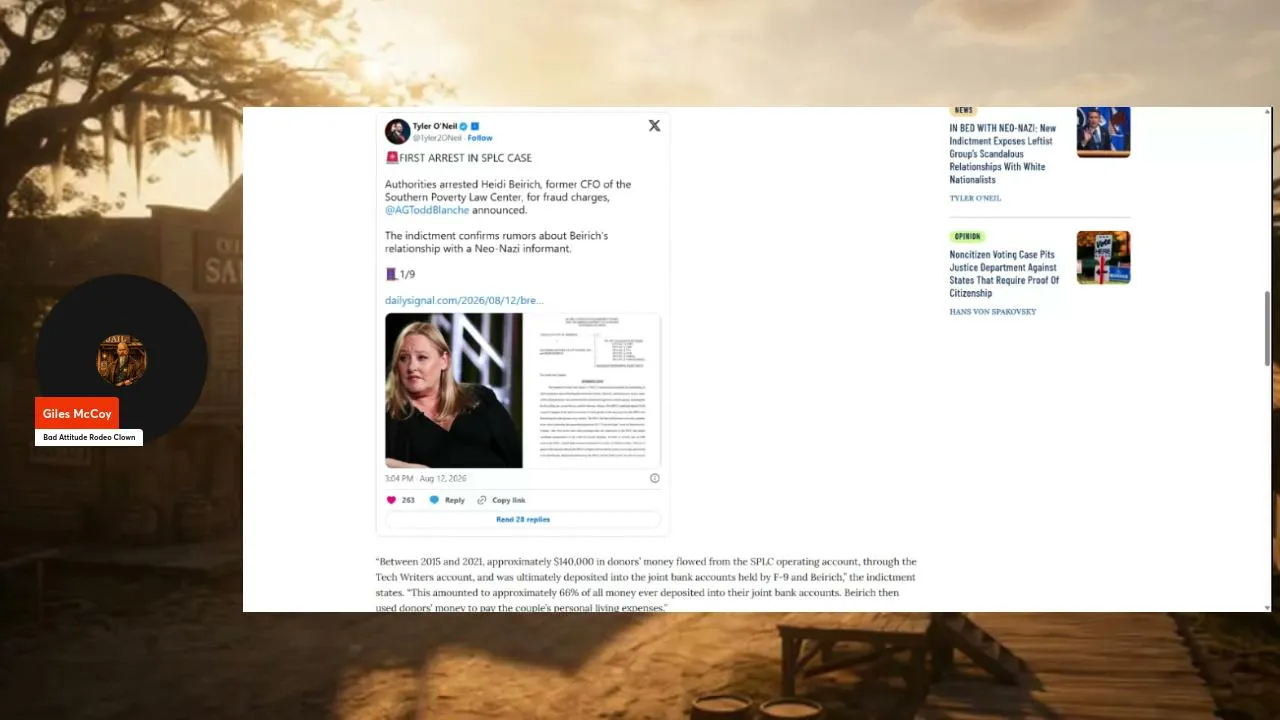1280x720 pixels.
Task: Click the podium speaker article thumbnail
Action: (1103, 132)
